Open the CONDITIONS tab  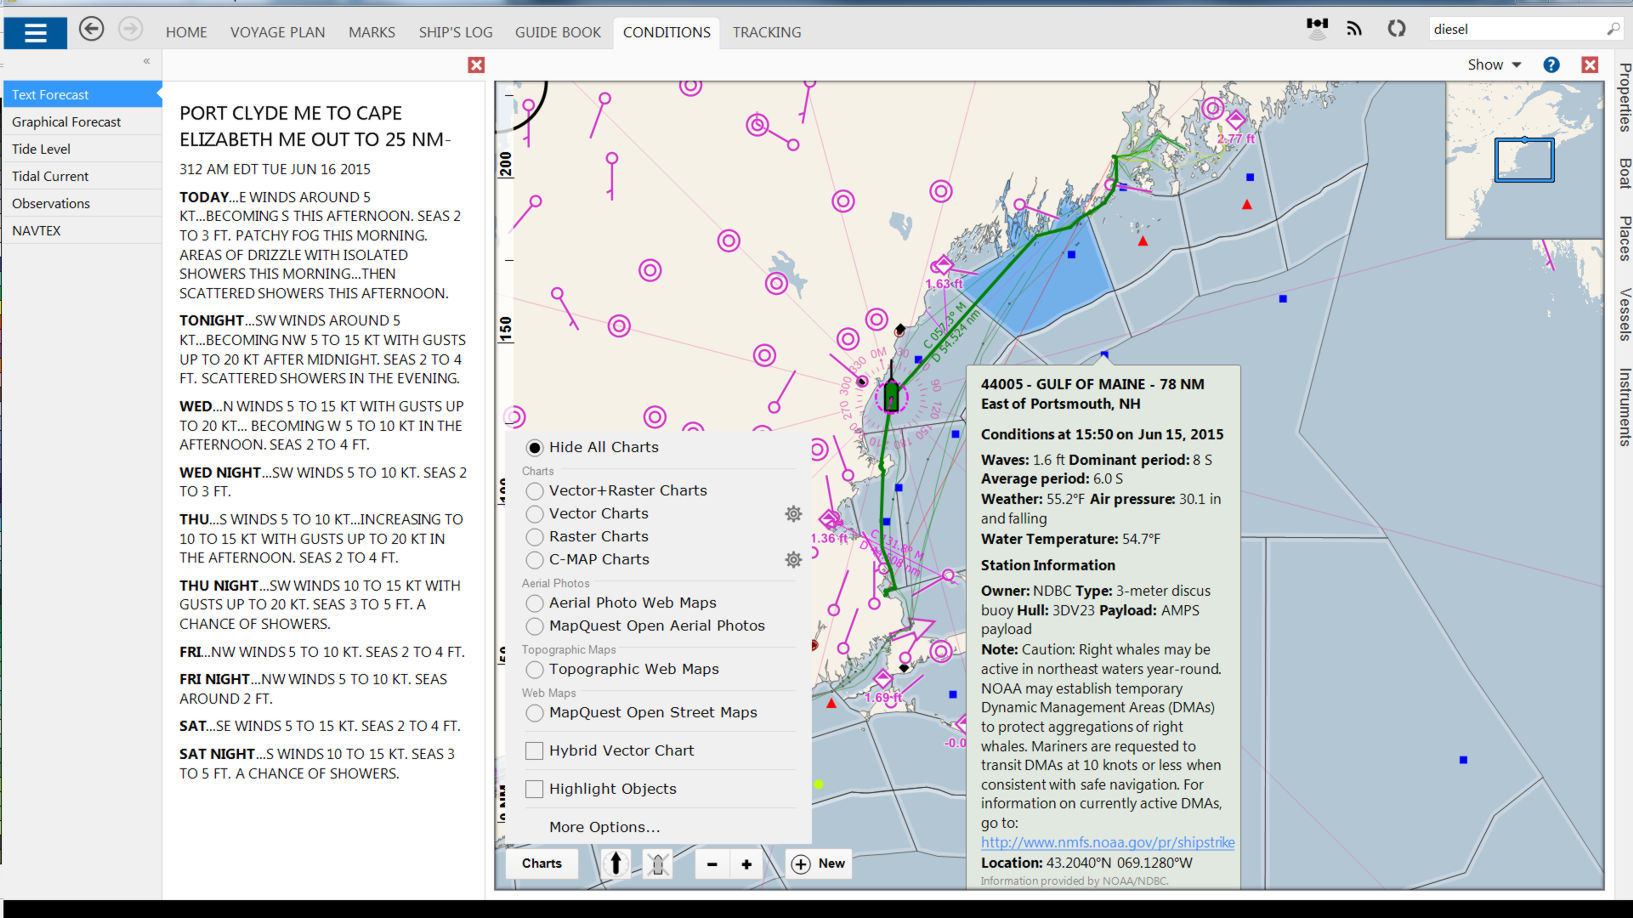666,32
